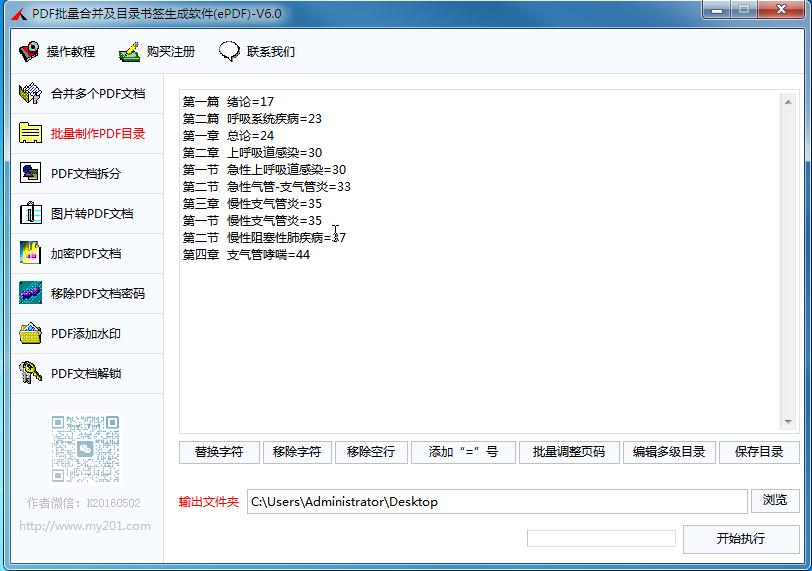Click the 添加 "=" 号 button
The height and width of the screenshot is (571, 812).
tap(463, 452)
